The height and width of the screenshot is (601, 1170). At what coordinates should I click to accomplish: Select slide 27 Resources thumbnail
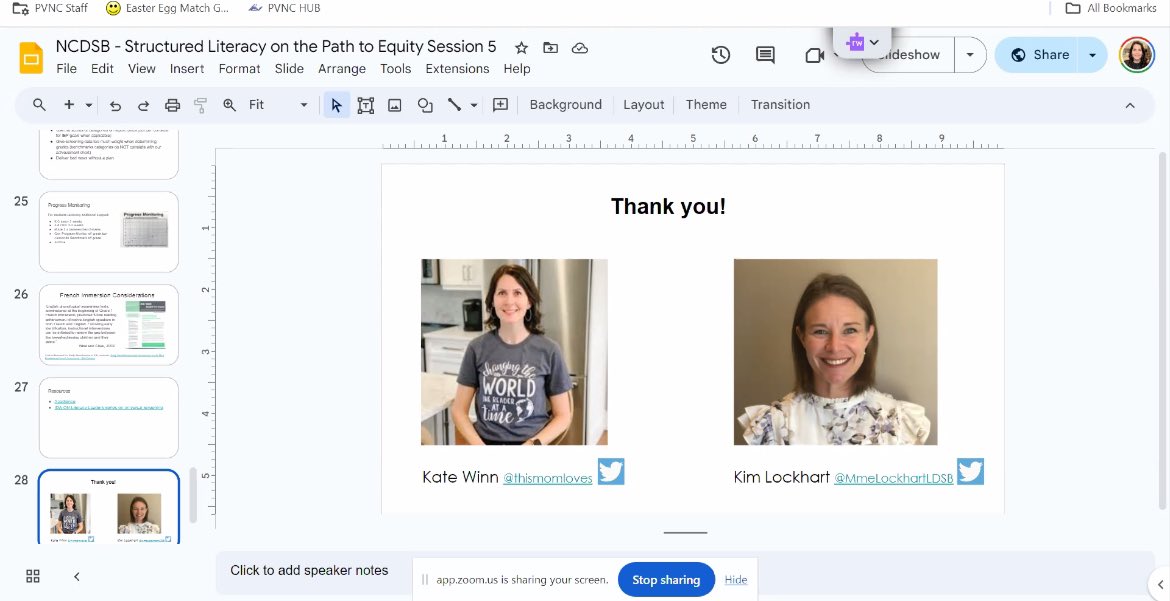pos(109,417)
